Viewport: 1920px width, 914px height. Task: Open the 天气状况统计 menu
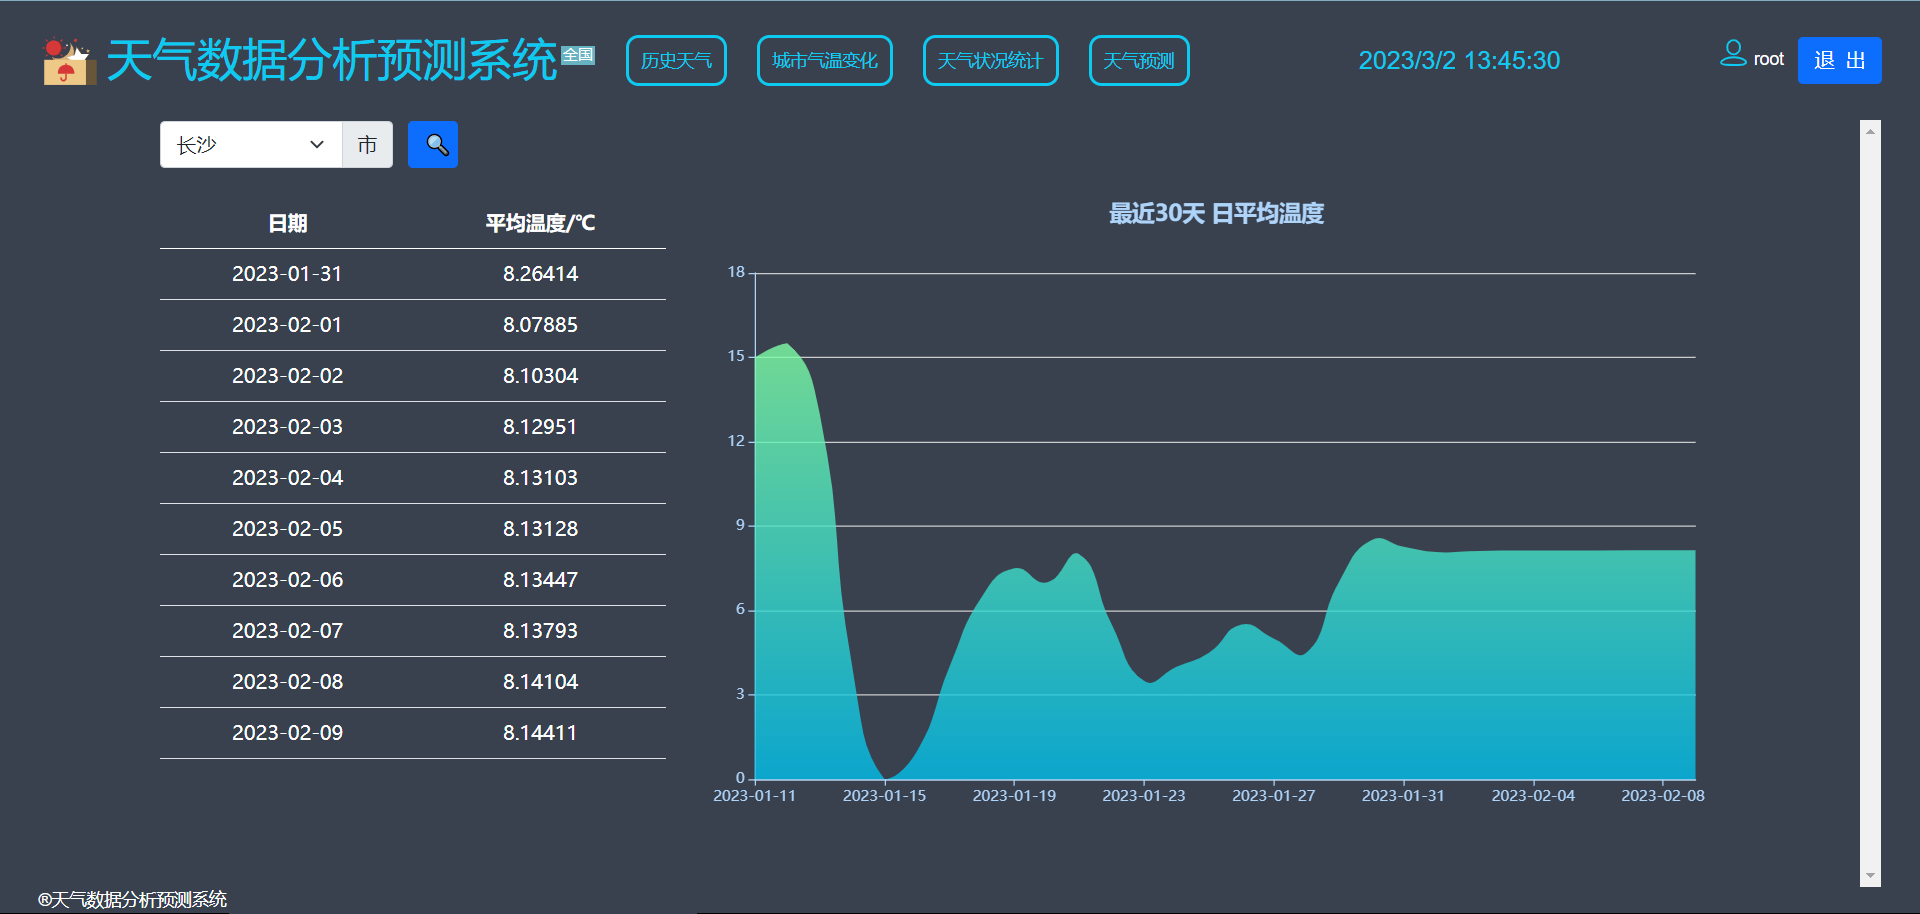[x=991, y=61]
